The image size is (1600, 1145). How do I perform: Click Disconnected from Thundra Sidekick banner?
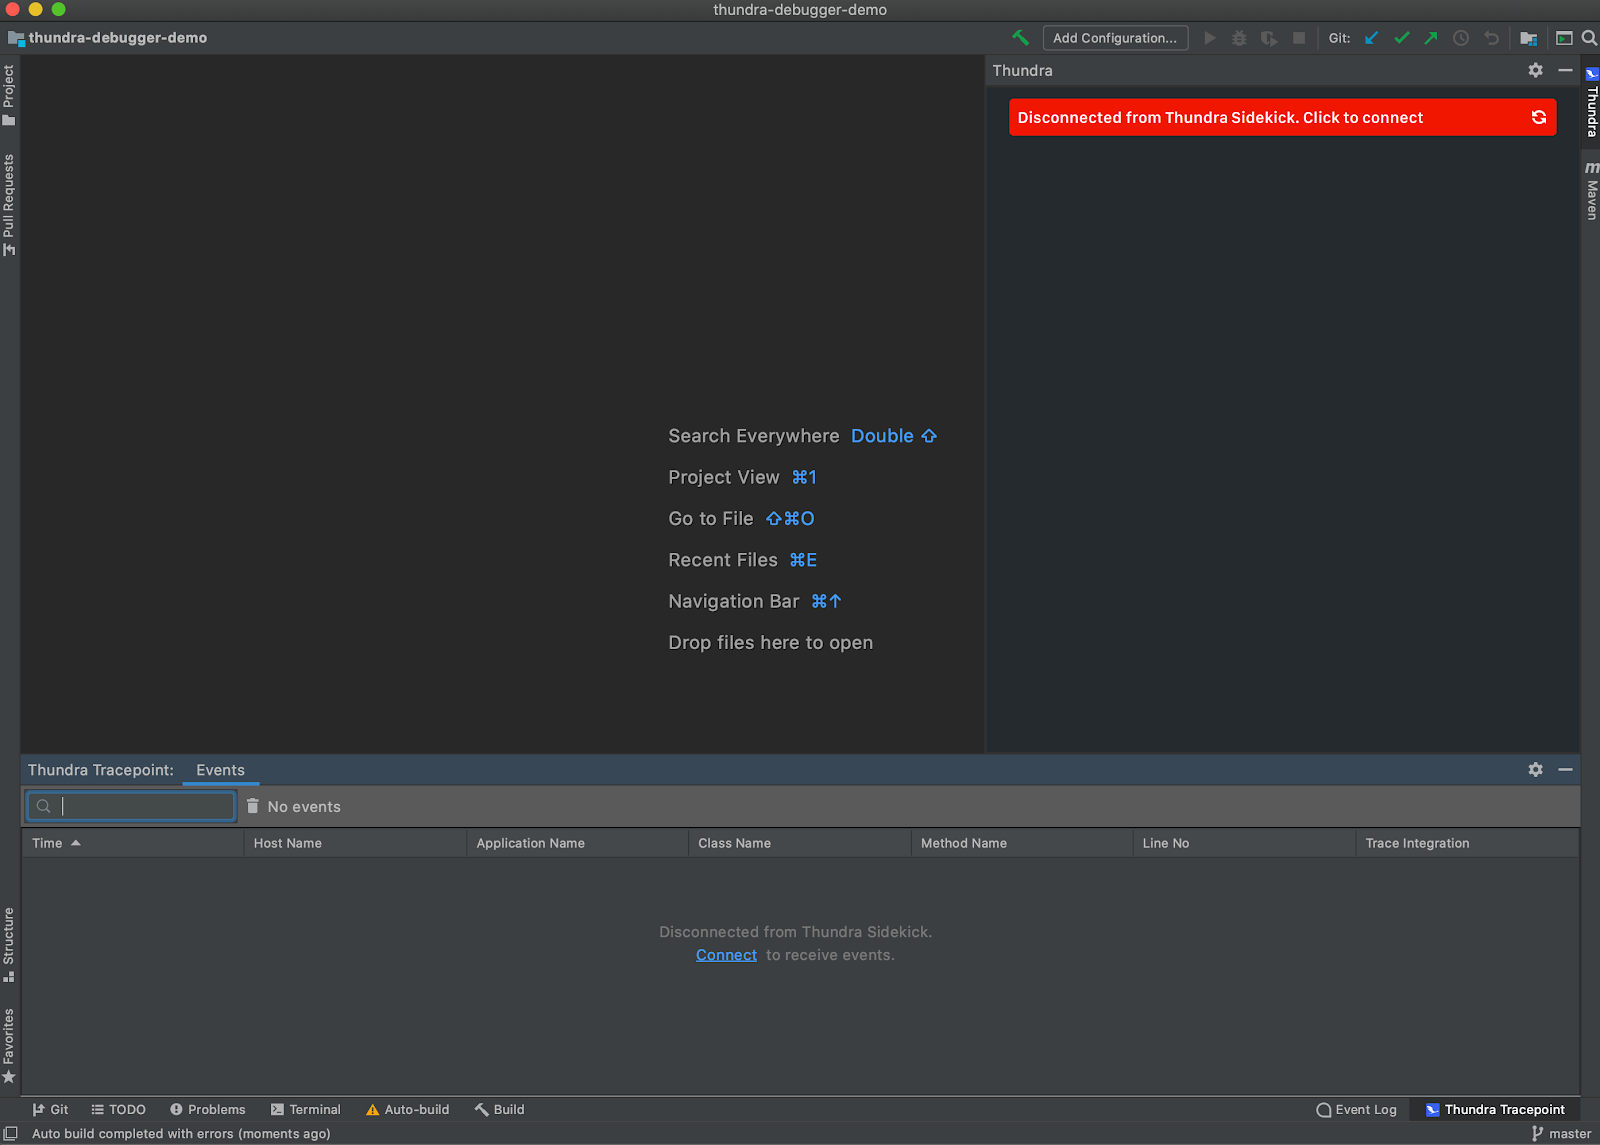tap(1283, 117)
